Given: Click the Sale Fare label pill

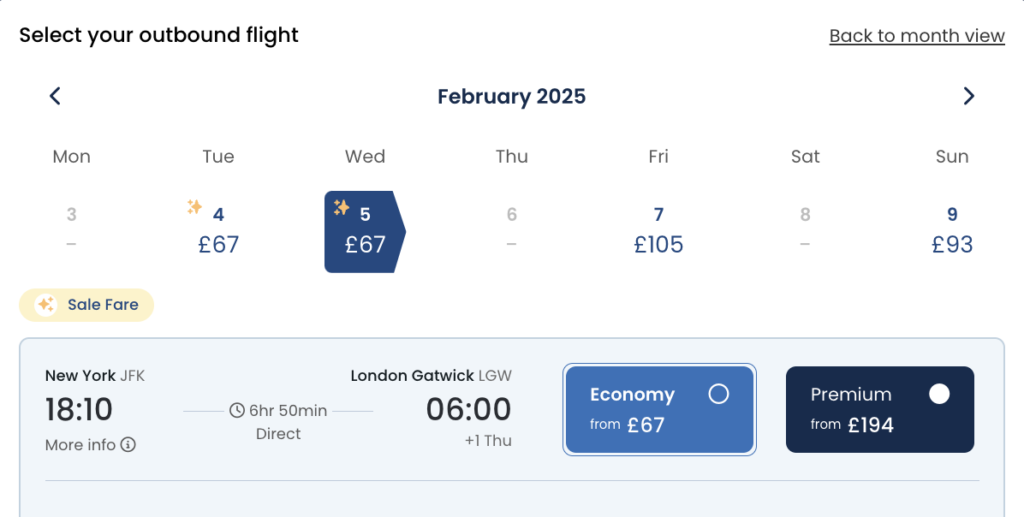Looking at the screenshot, I should click(86, 305).
